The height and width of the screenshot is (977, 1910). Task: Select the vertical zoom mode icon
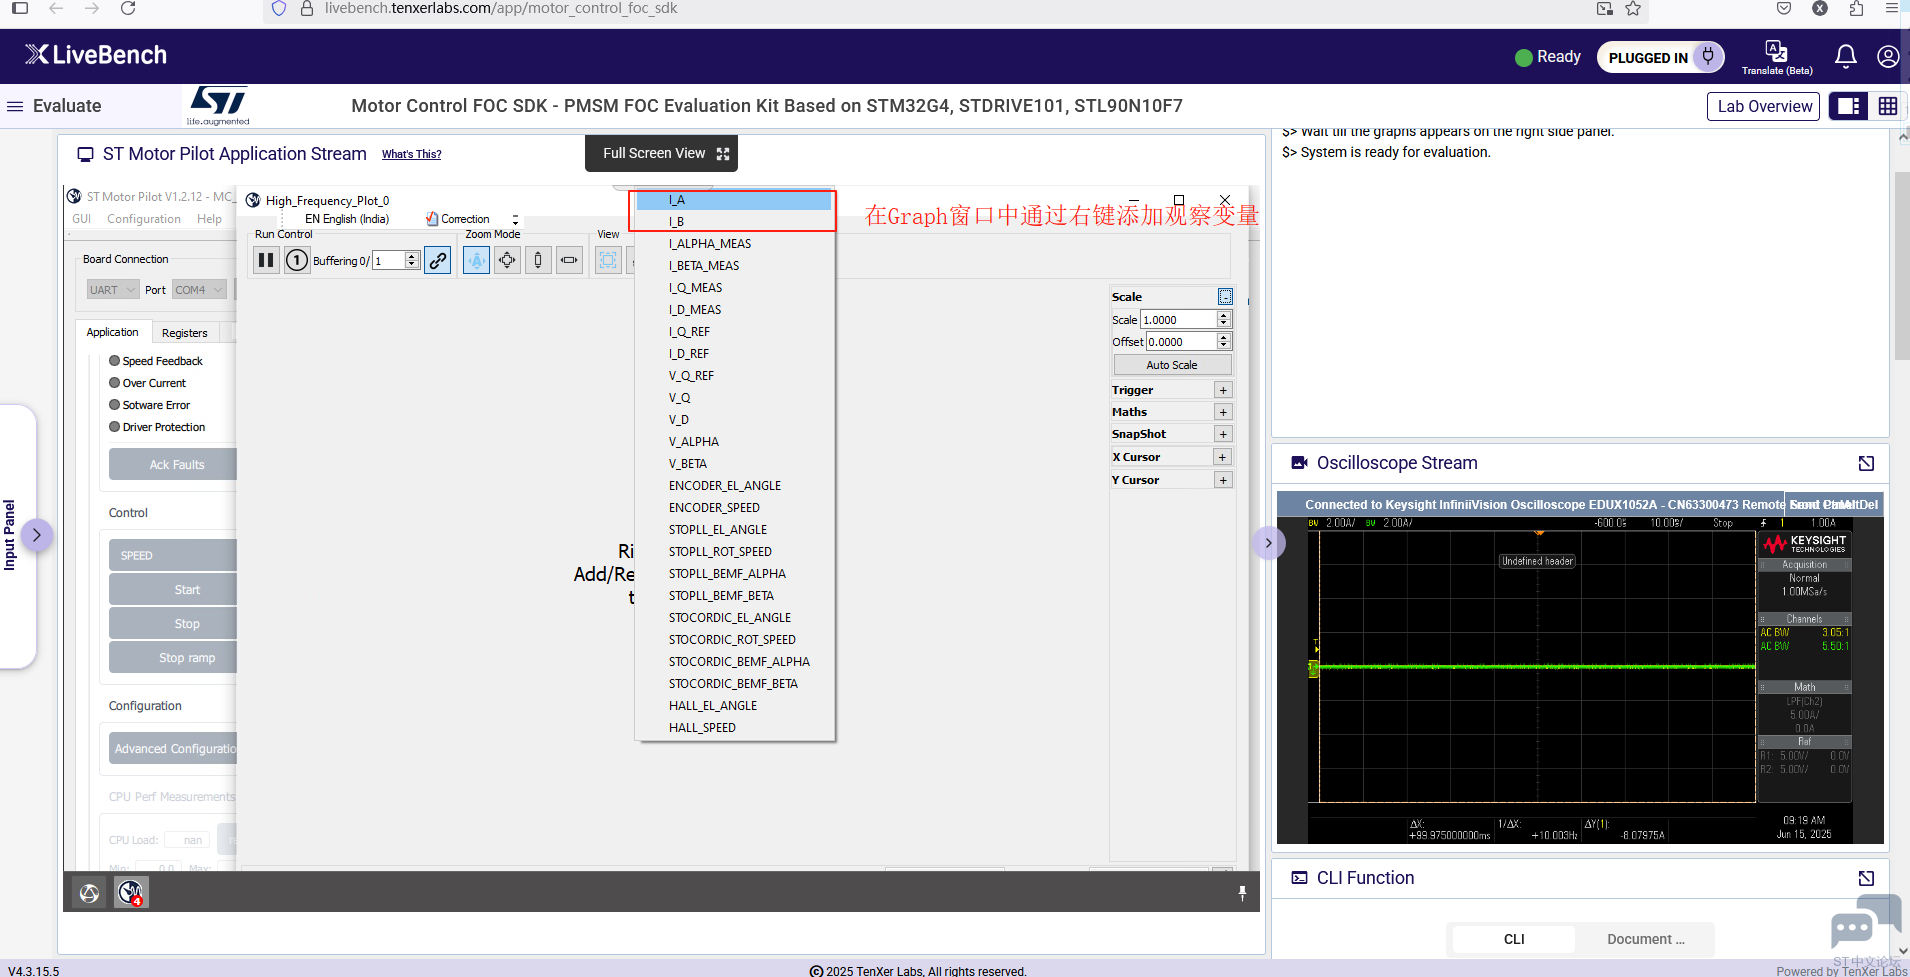coord(538,261)
